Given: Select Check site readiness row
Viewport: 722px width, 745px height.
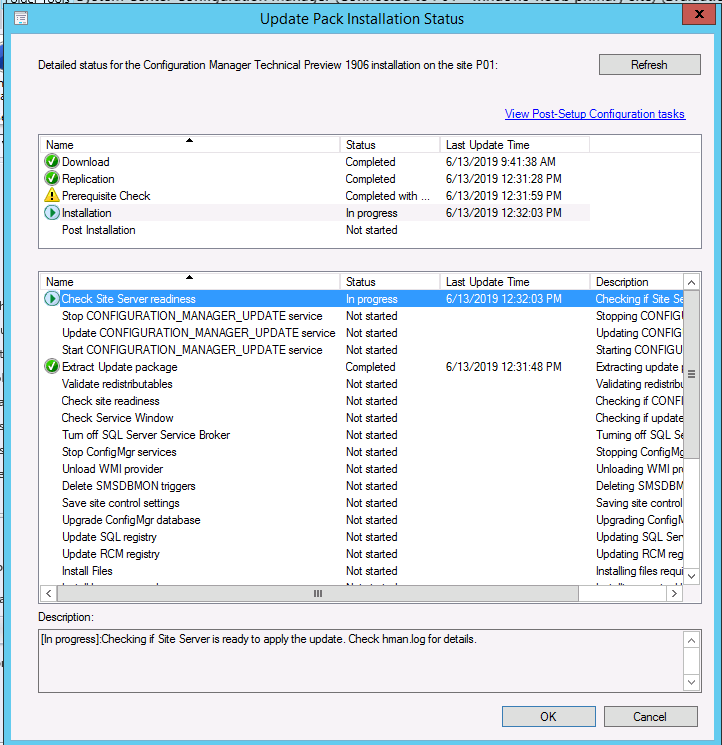Looking at the screenshot, I should [x=362, y=401].
